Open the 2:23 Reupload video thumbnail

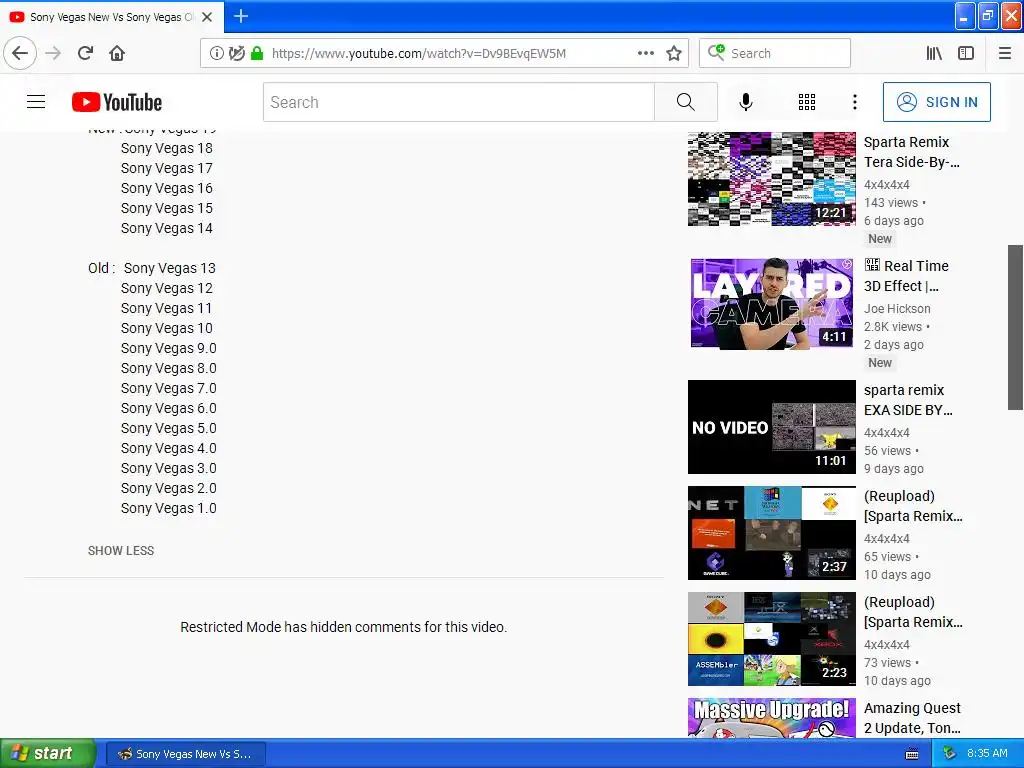[771, 639]
